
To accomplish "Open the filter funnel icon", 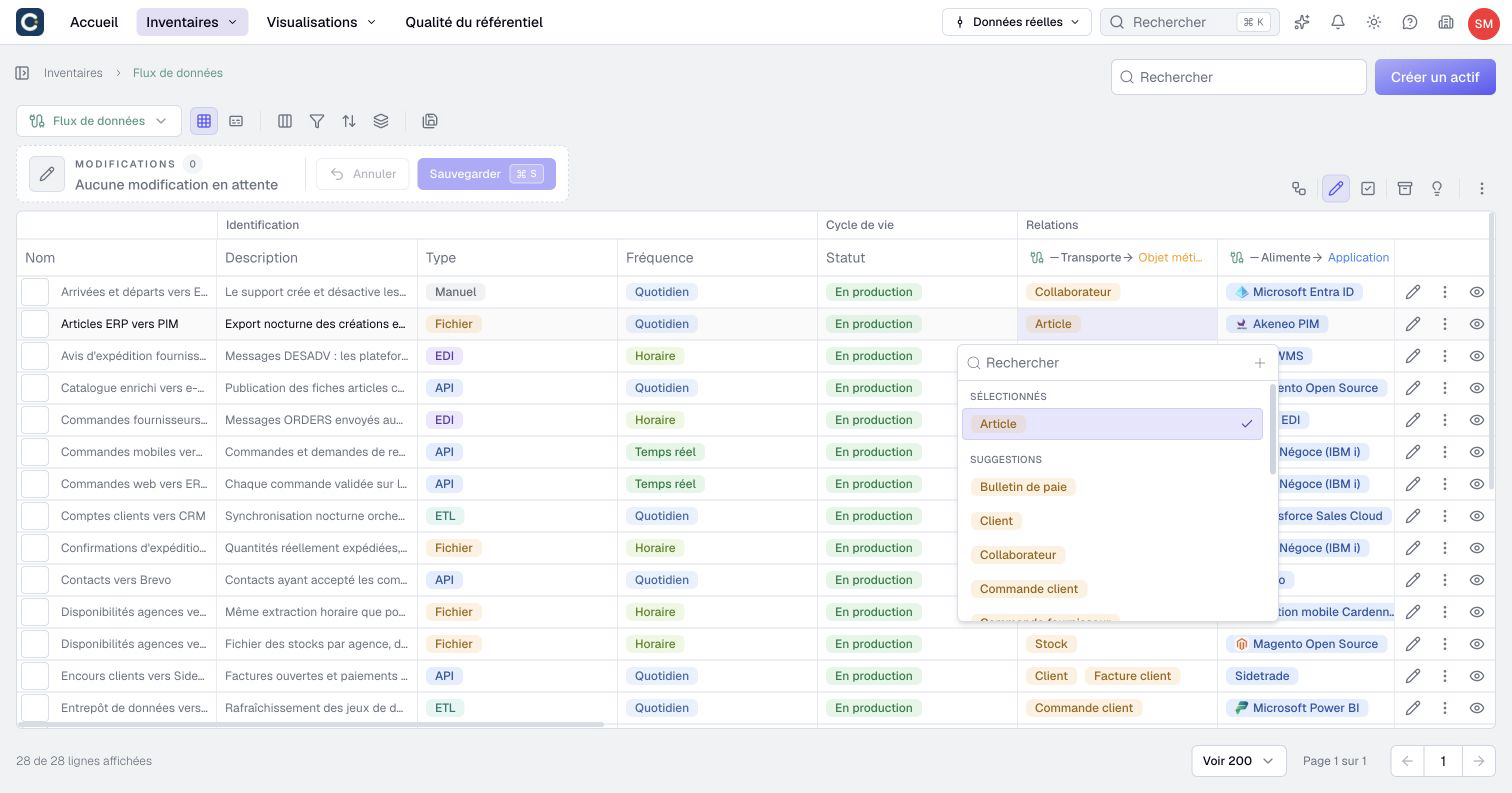I will click(317, 121).
